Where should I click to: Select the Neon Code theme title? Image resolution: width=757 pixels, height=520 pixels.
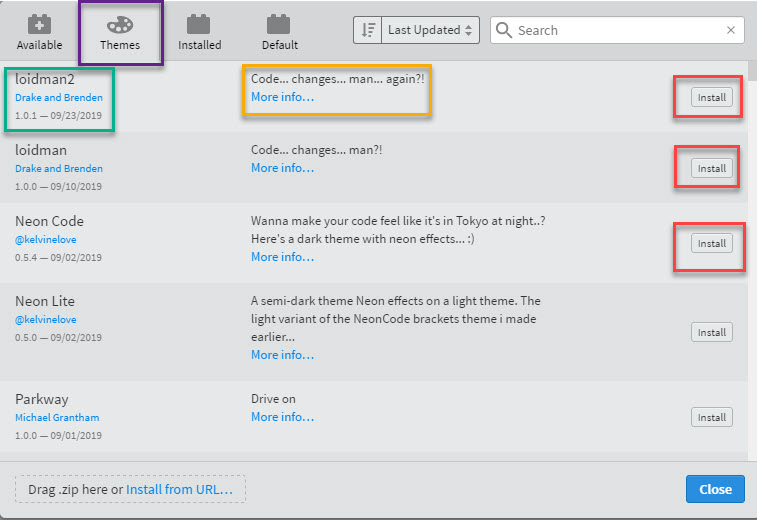pos(49,221)
